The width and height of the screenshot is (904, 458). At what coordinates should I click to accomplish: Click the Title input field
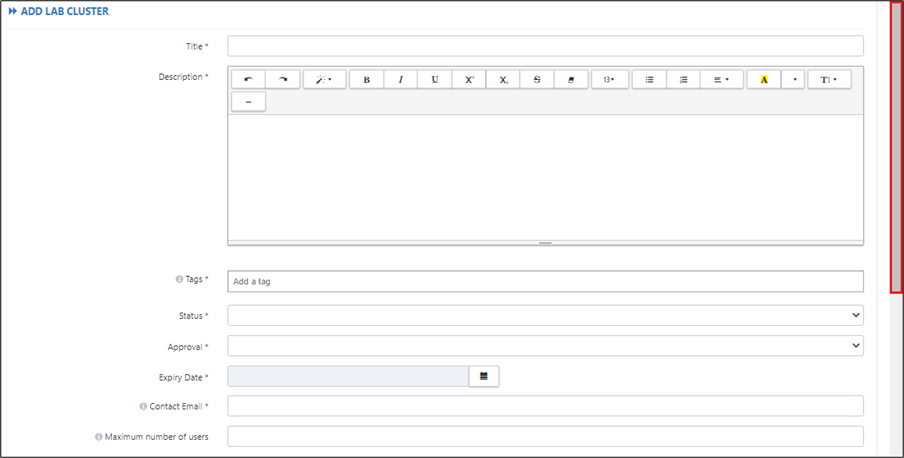pyautogui.click(x=545, y=46)
